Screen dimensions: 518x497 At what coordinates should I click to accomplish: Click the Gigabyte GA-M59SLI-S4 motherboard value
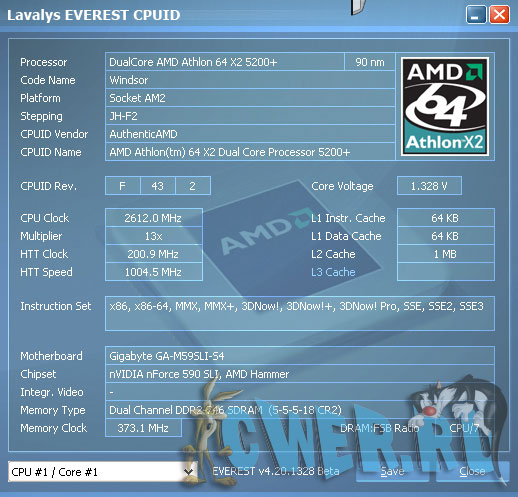pos(300,356)
